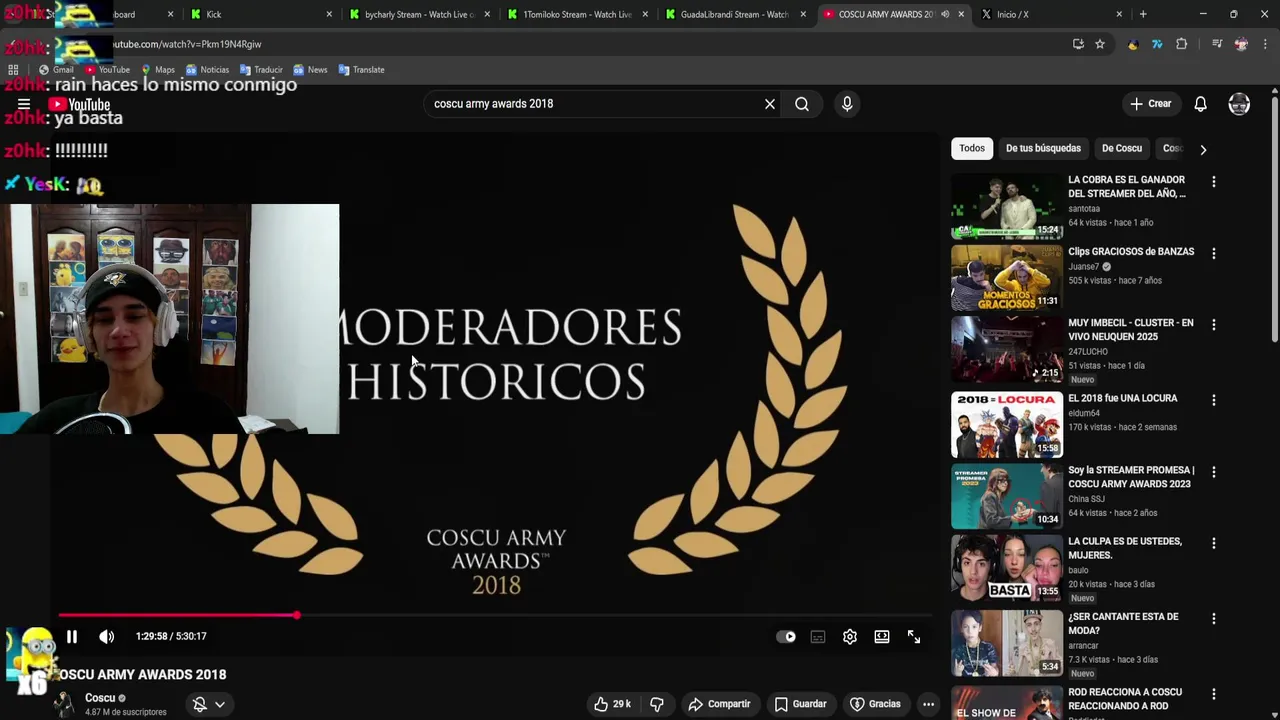Close the COSCU ARMY AWARDS browser tab
The height and width of the screenshot is (720, 1280).
click(x=961, y=14)
